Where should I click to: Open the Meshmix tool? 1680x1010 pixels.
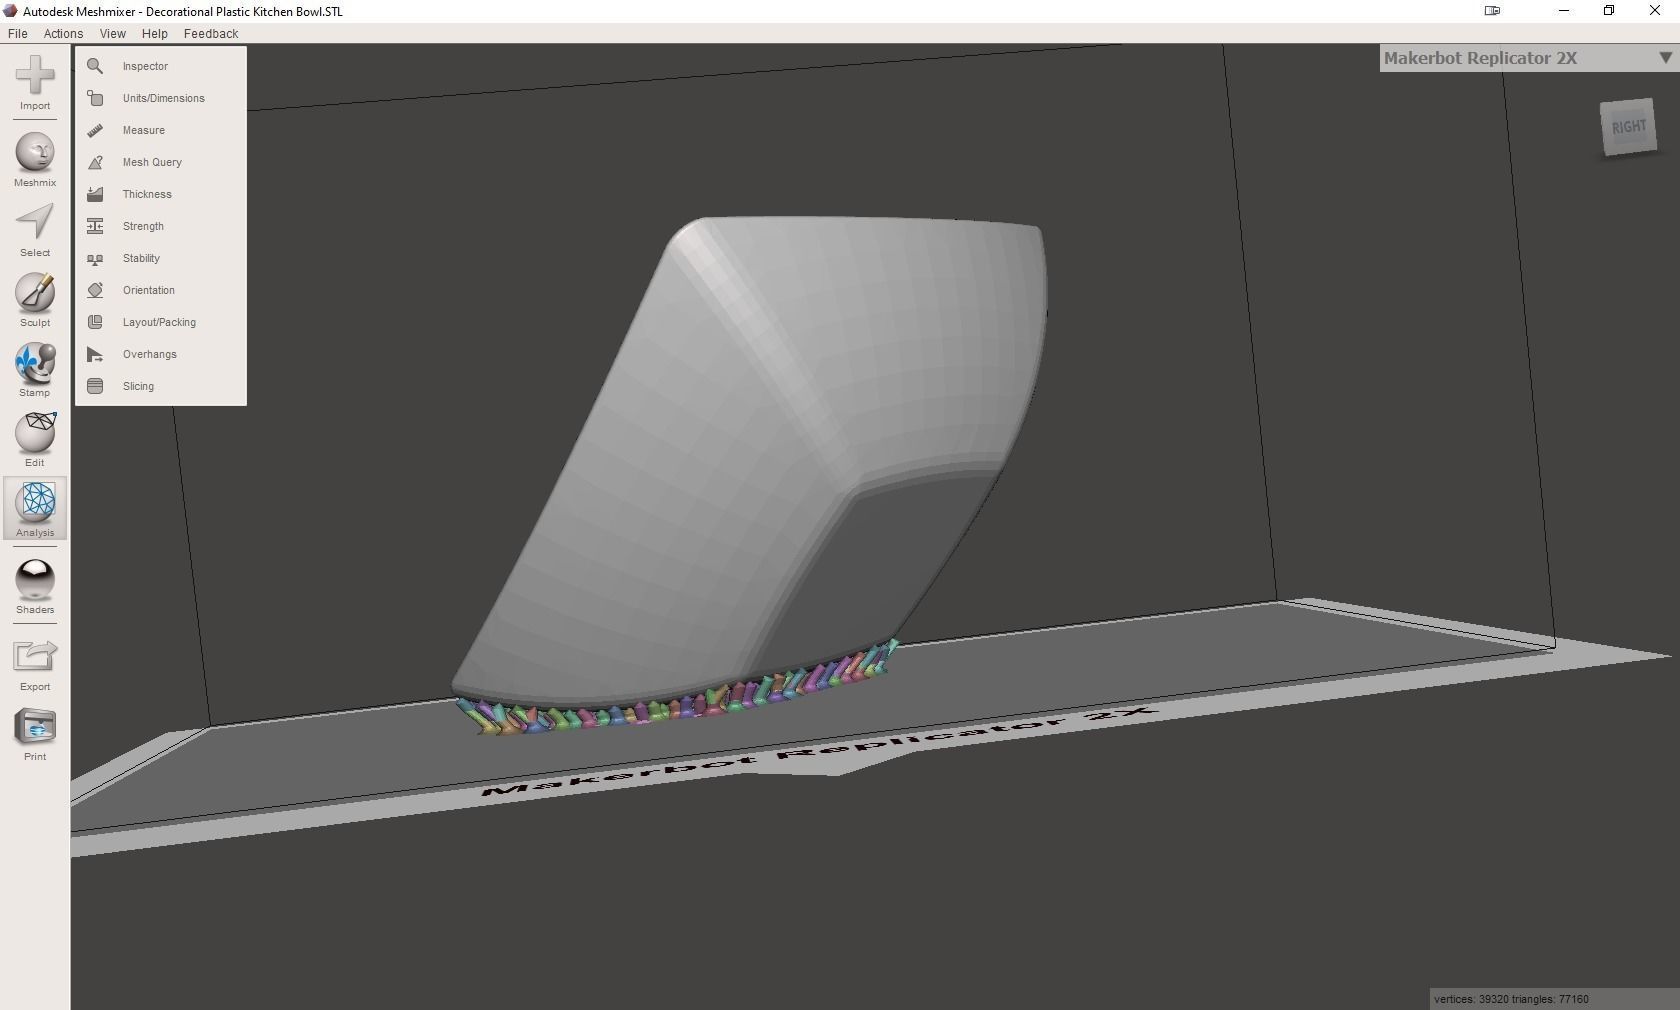(35, 153)
